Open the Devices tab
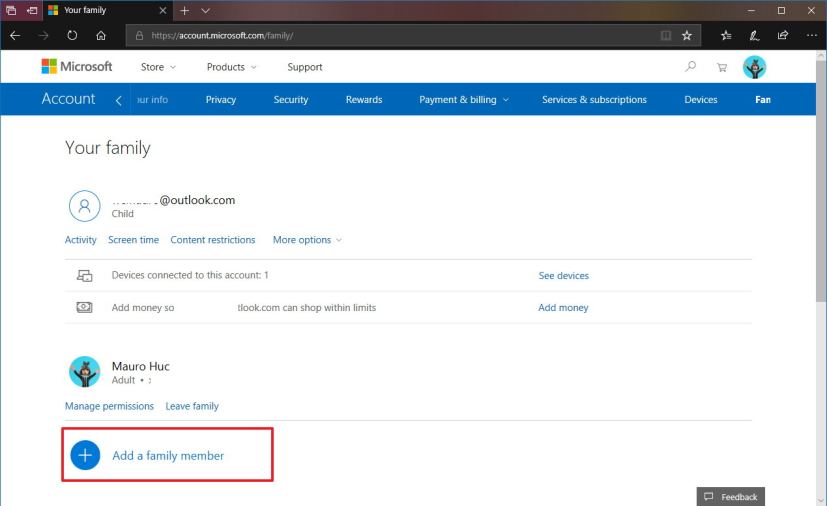This screenshot has height=506, width=827. pyautogui.click(x=700, y=99)
